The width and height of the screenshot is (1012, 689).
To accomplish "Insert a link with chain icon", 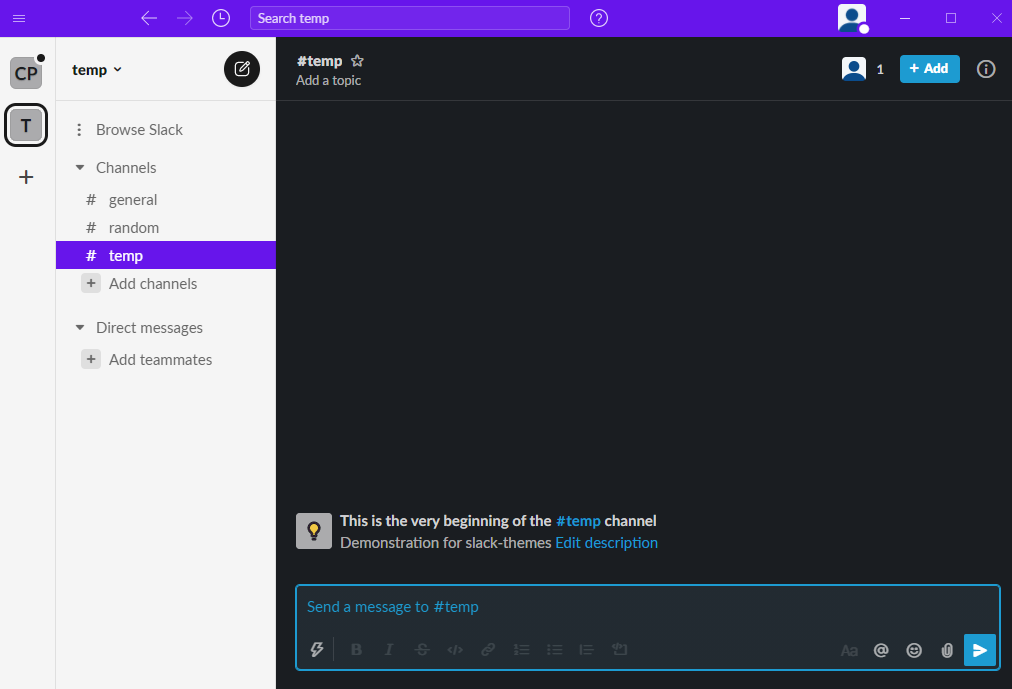I will (488, 650).
